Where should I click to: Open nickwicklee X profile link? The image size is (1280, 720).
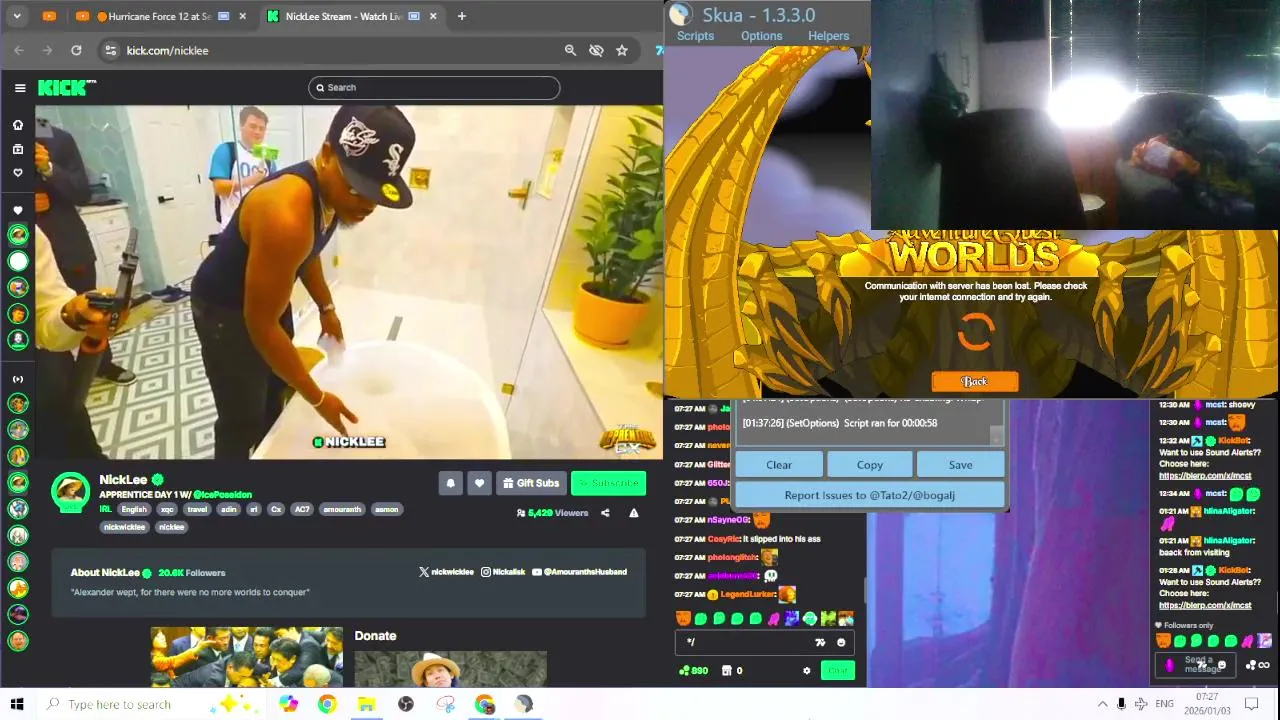point(446,572)
